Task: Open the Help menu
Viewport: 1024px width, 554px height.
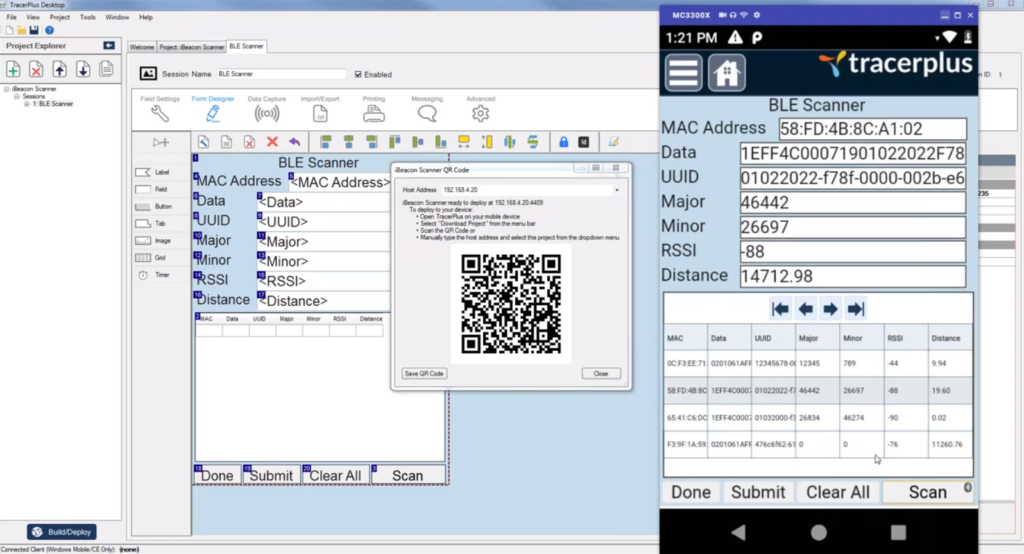Action: (x=146, y=17)
